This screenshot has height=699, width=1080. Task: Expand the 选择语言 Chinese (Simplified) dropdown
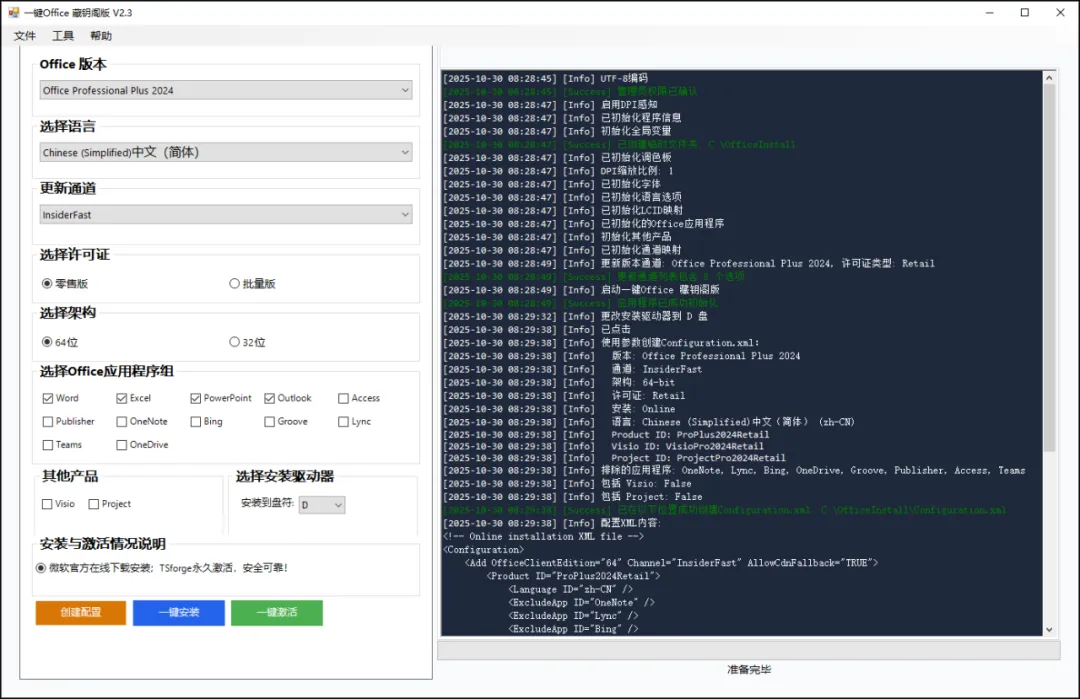pos(226,152)
